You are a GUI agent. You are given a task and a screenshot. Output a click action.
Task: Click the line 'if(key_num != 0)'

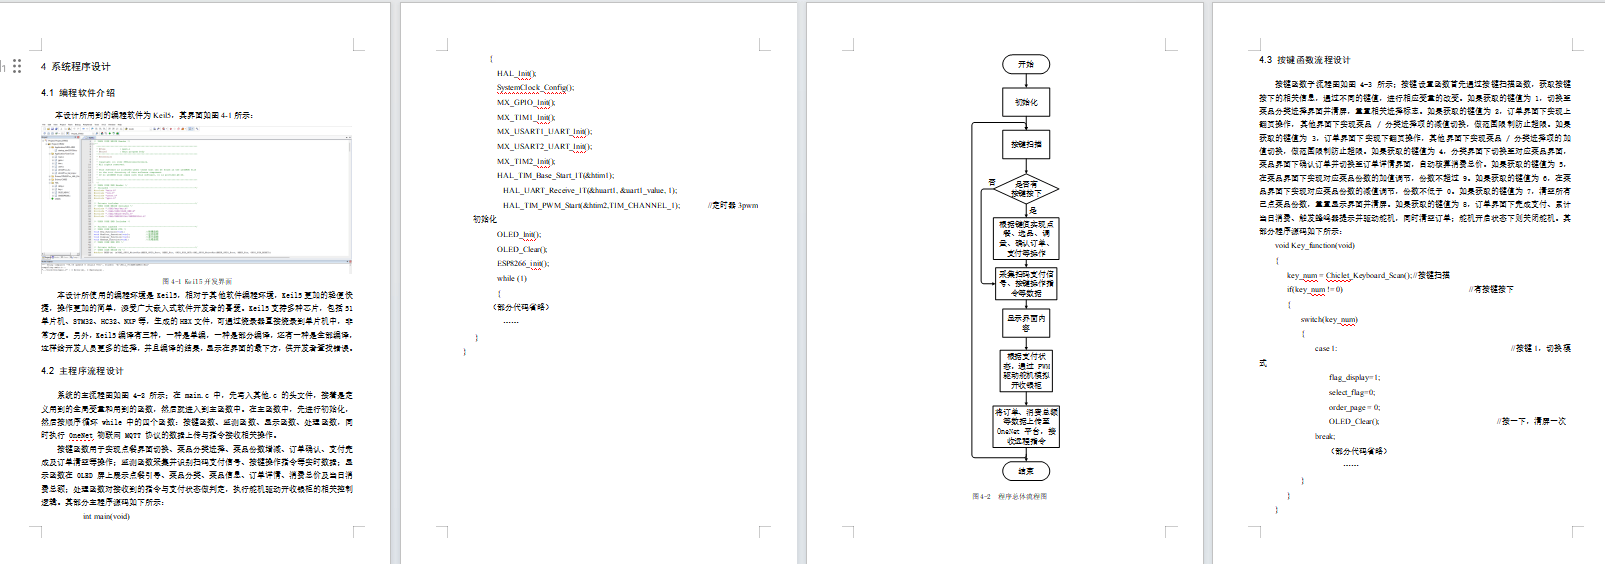click(1314, 289)
